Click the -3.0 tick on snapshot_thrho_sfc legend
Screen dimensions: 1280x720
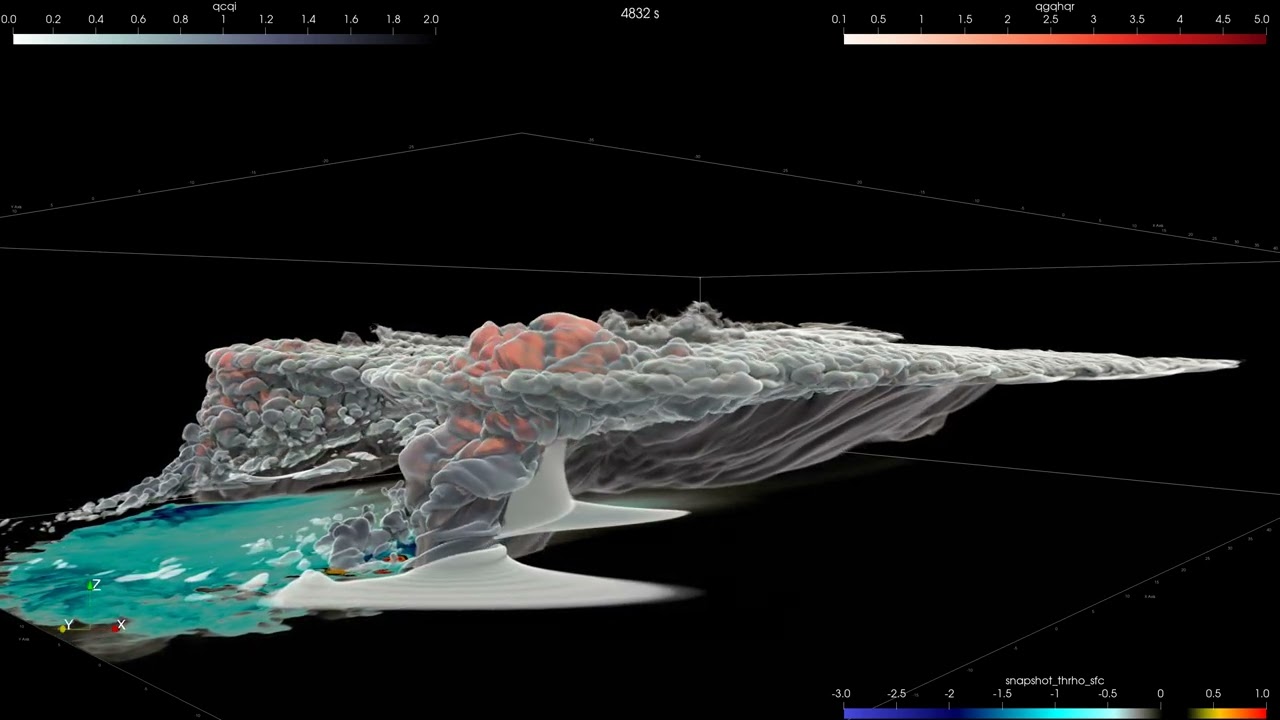841,693
